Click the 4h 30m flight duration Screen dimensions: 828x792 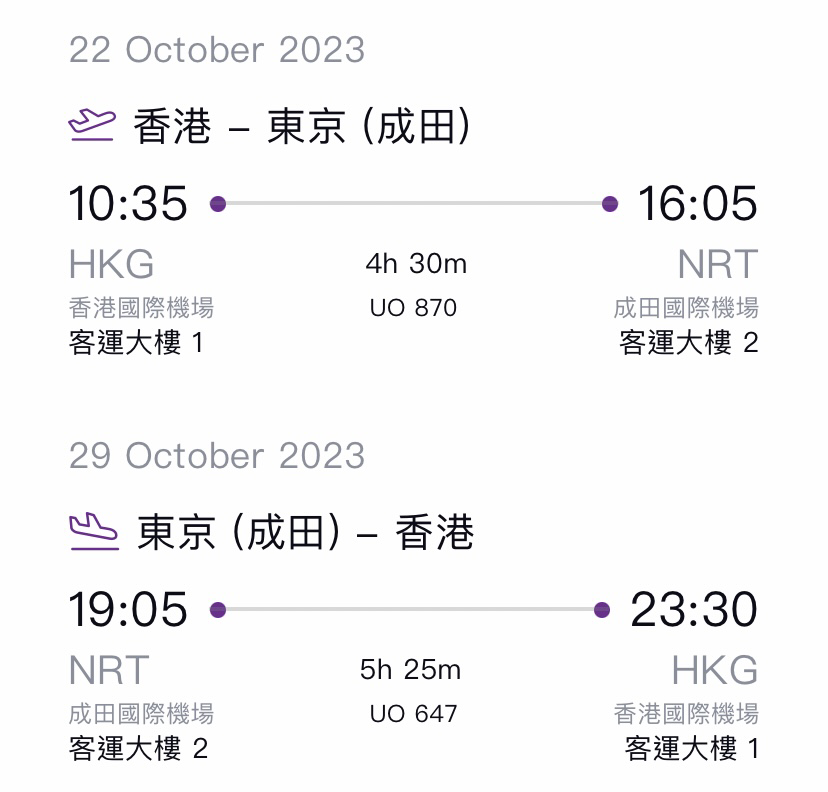pyautogui.click(x=416, y=263)
